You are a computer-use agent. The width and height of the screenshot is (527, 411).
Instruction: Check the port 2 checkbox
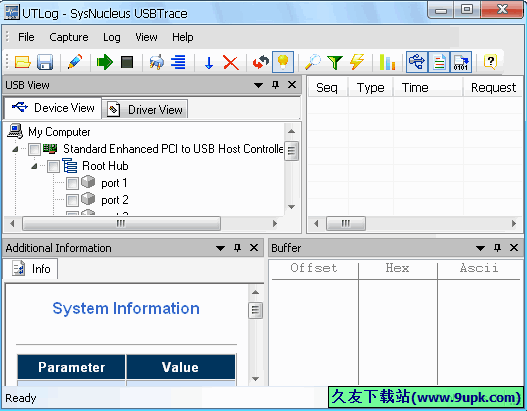pyautogui.click(x=72, y=200)
